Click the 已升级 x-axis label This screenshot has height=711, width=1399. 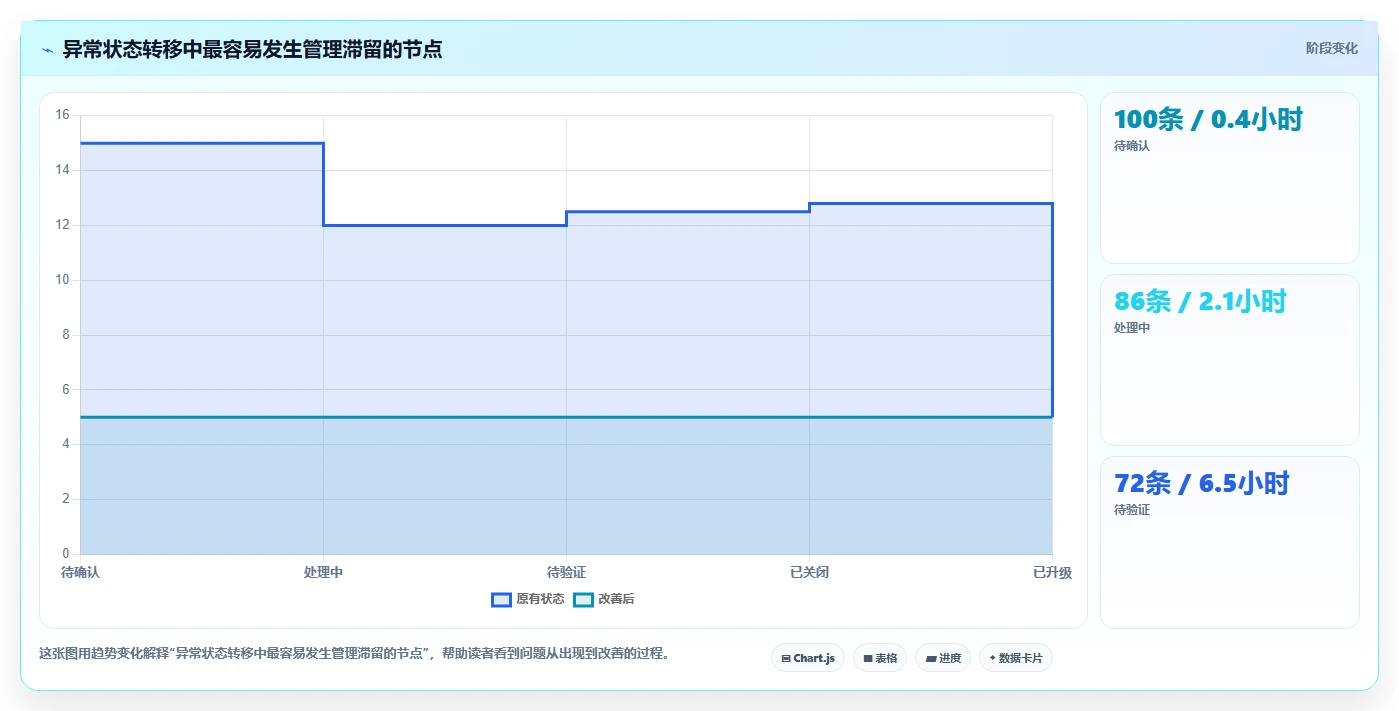1052,573
